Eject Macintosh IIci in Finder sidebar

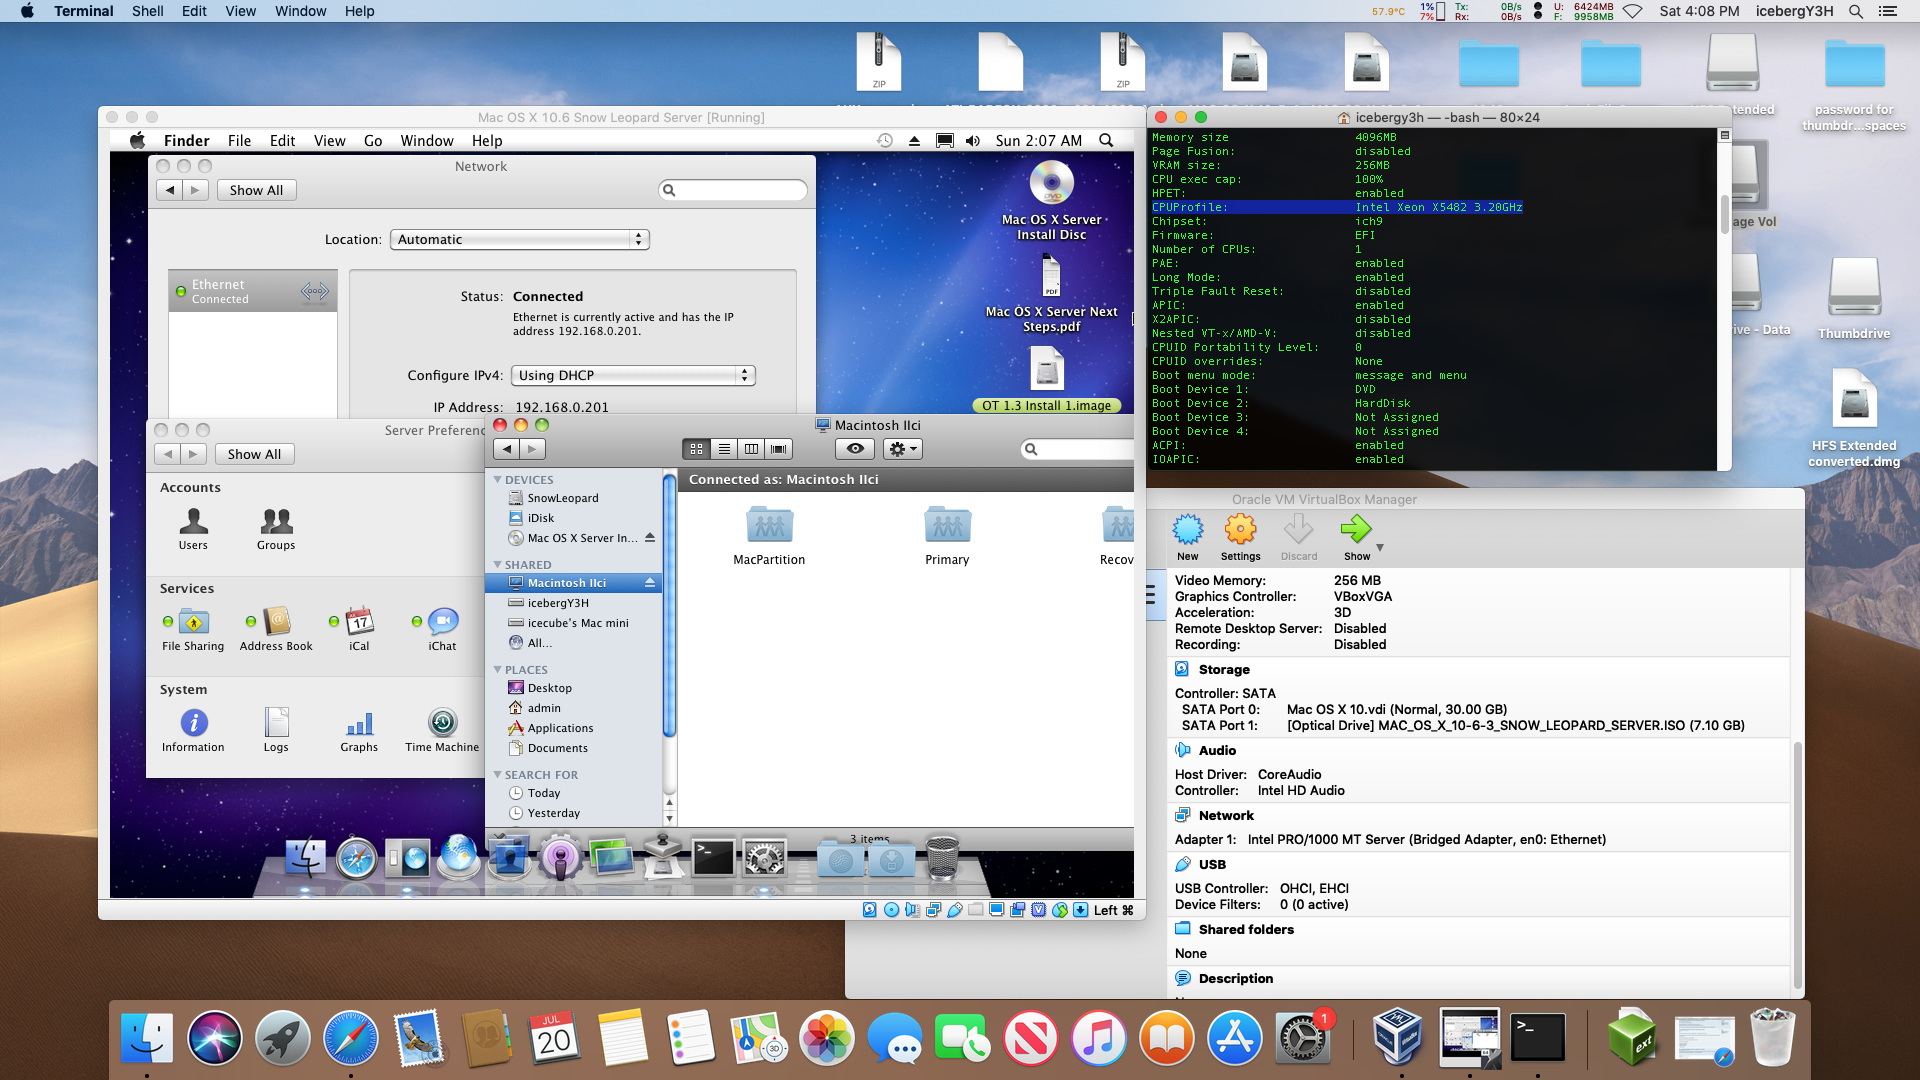point(649,582)
